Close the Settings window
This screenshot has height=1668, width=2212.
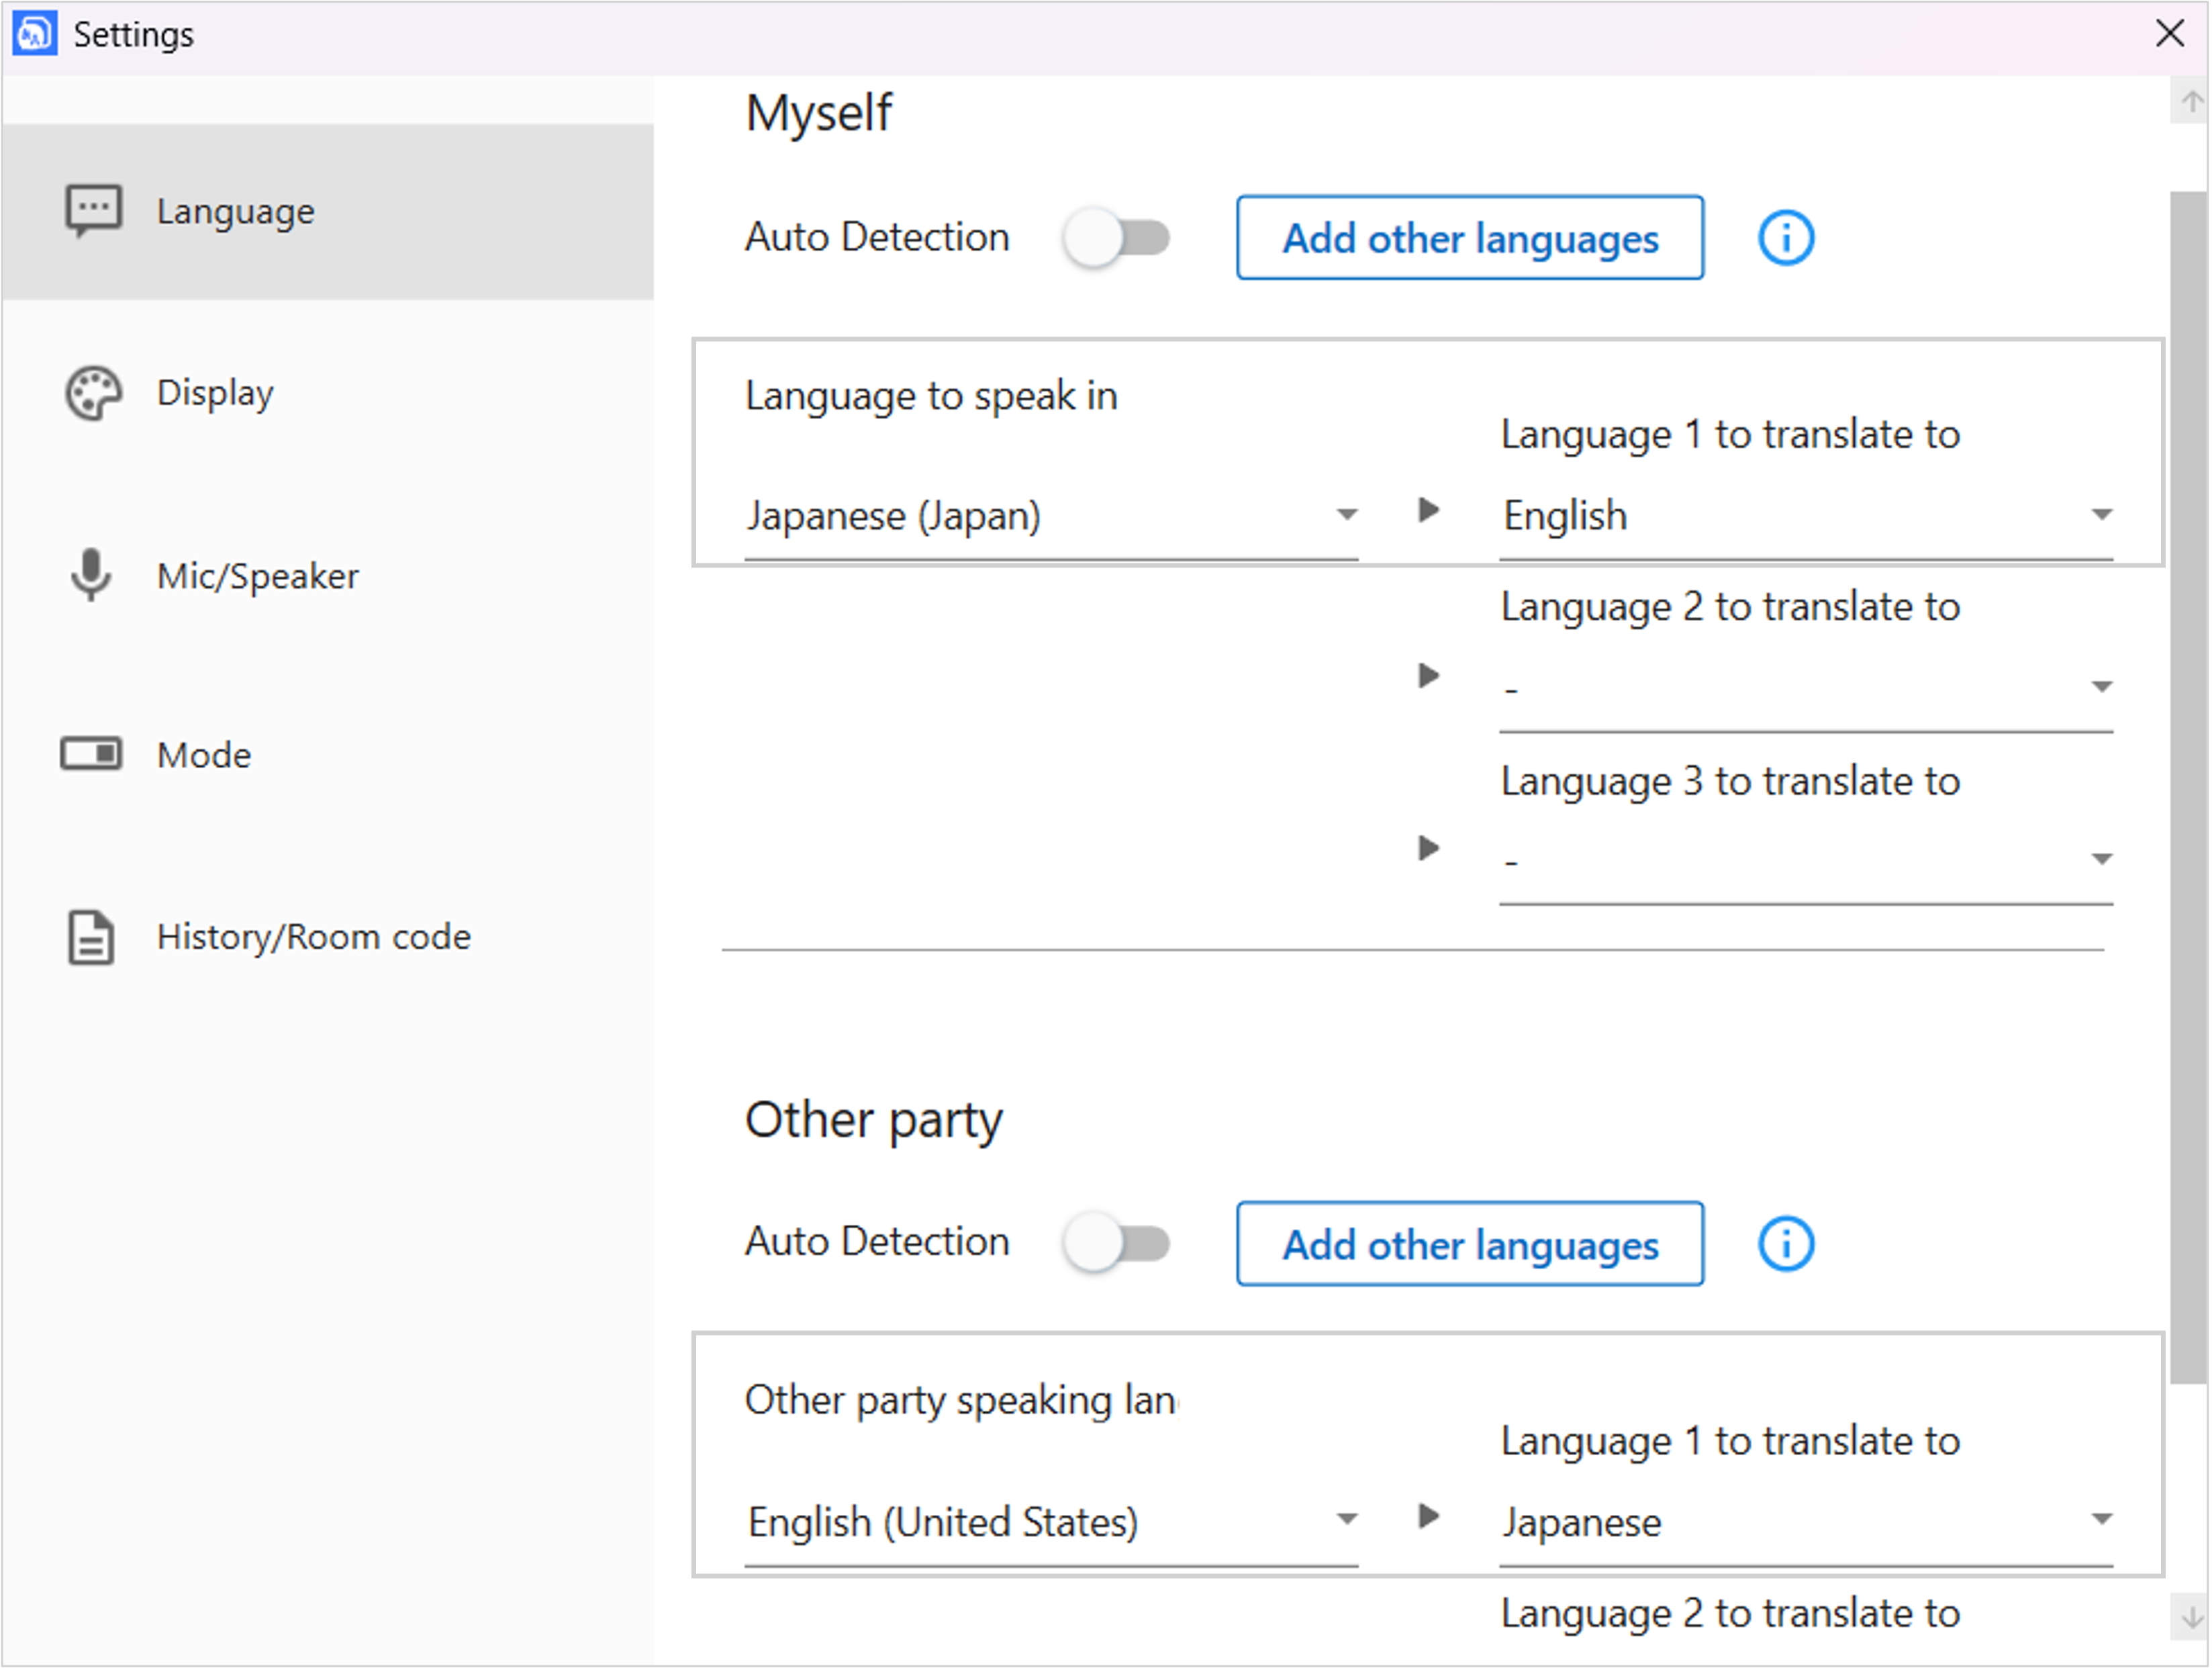click(x=2169, y=33)
